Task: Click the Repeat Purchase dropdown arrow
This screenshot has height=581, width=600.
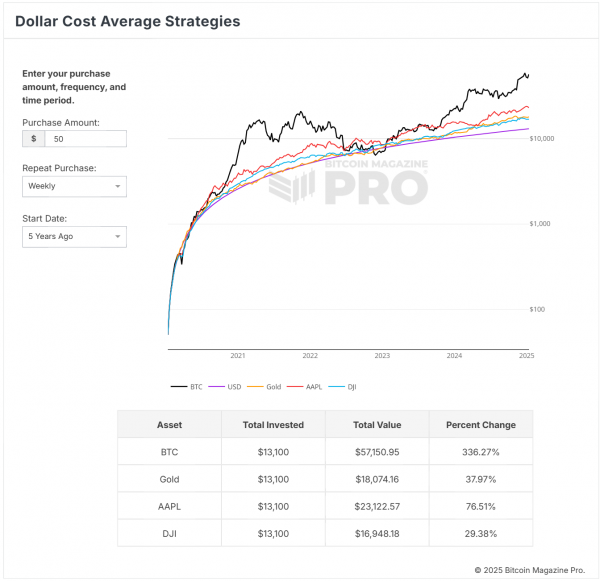Action: (118, 186)
